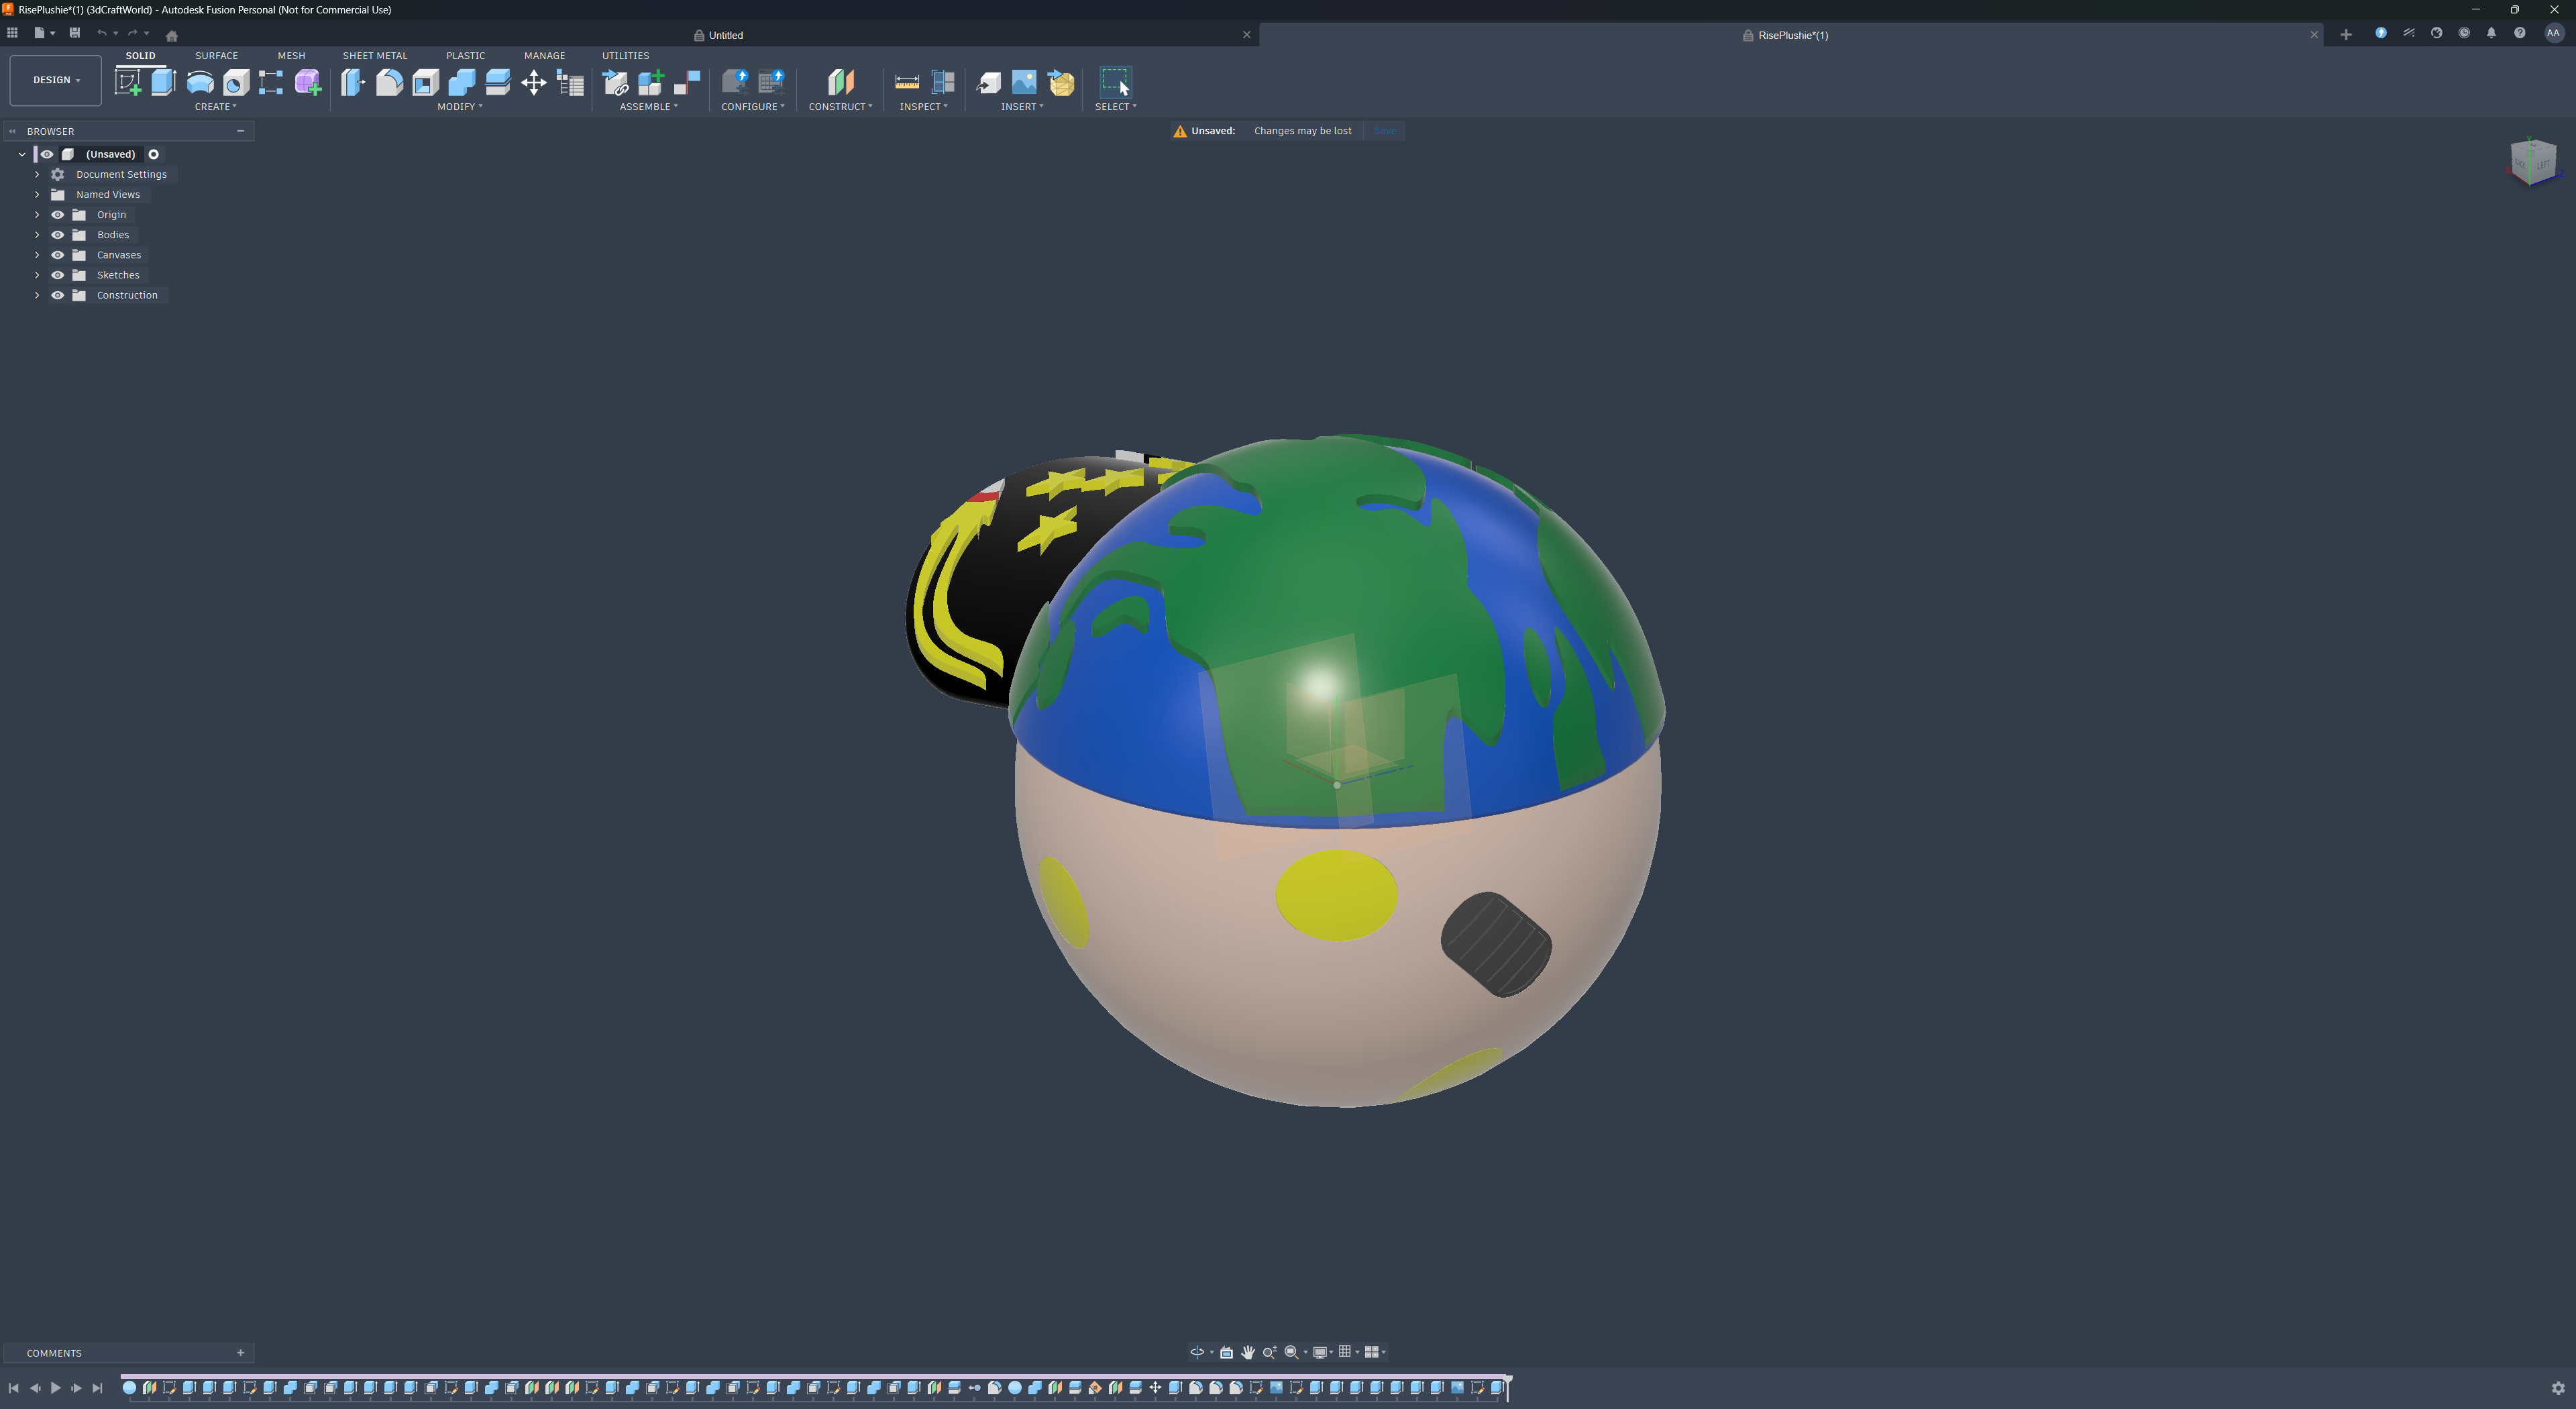Select the Insert Canvas image tool

click(1024, 82)
